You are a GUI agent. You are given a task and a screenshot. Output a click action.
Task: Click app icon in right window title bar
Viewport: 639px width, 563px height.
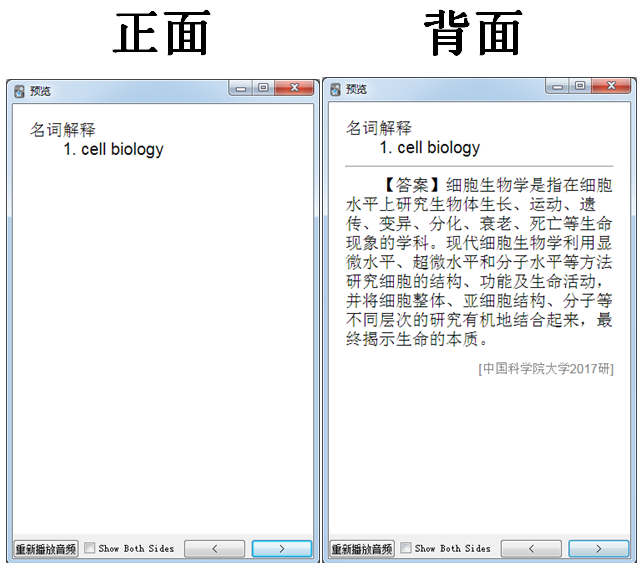coord(335,90)
